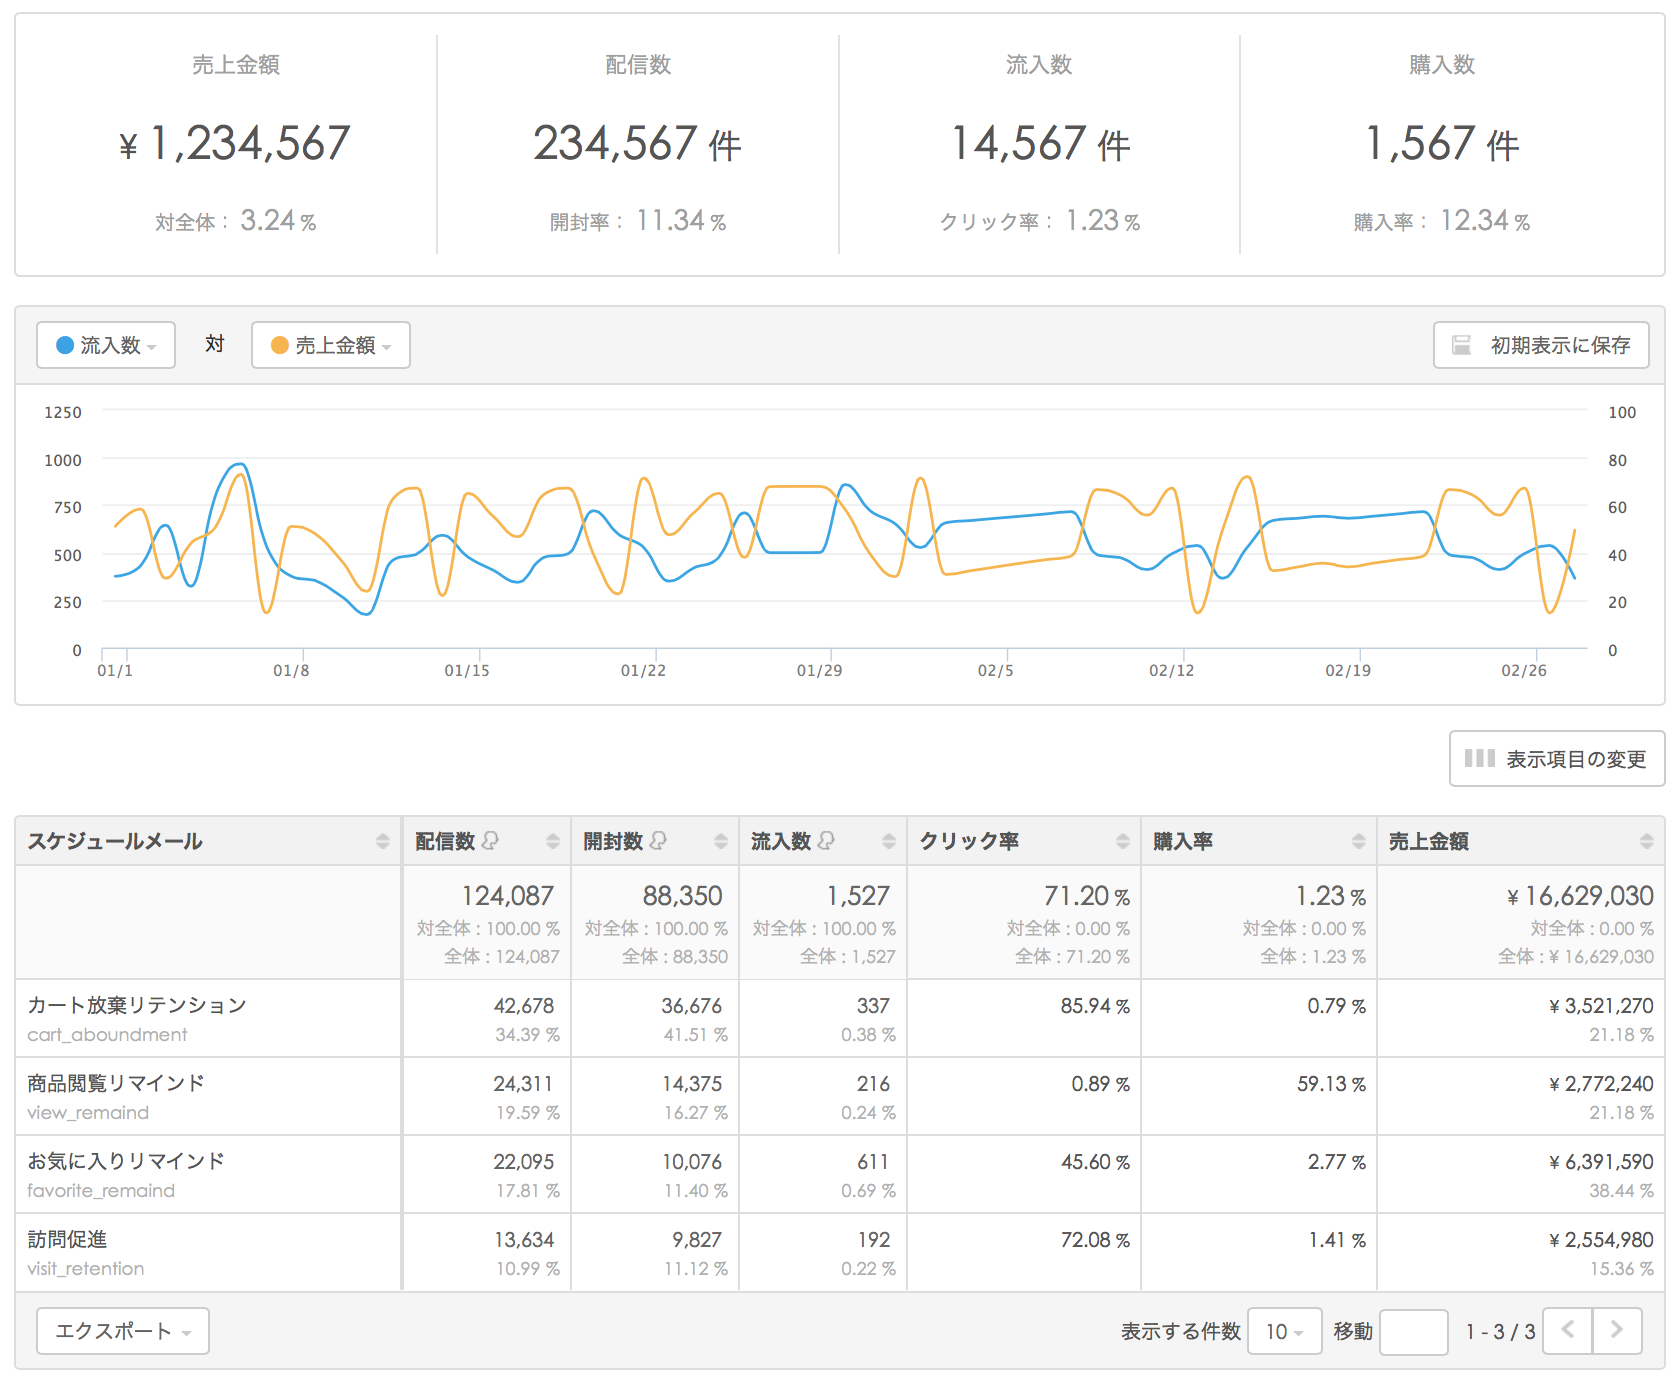Image resolution: width=1680 pixels, height=1376 pixels.
Task: Click the orange 売上金額 legend dot
Action: pyautogui.click(x=280, y=345)
